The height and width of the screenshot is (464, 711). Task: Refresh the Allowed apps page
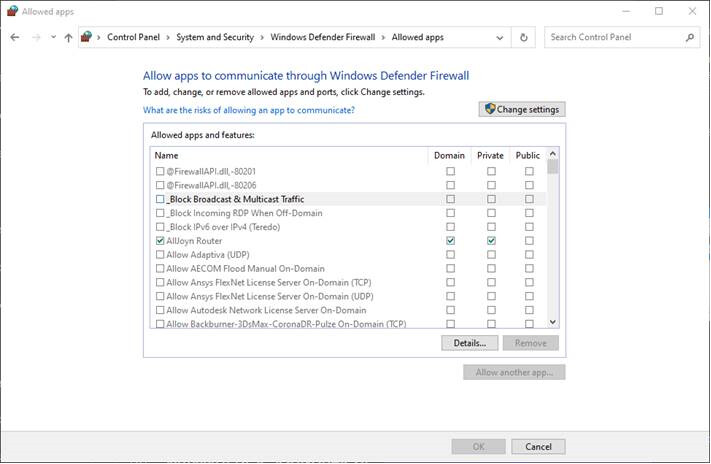[523, 37]
